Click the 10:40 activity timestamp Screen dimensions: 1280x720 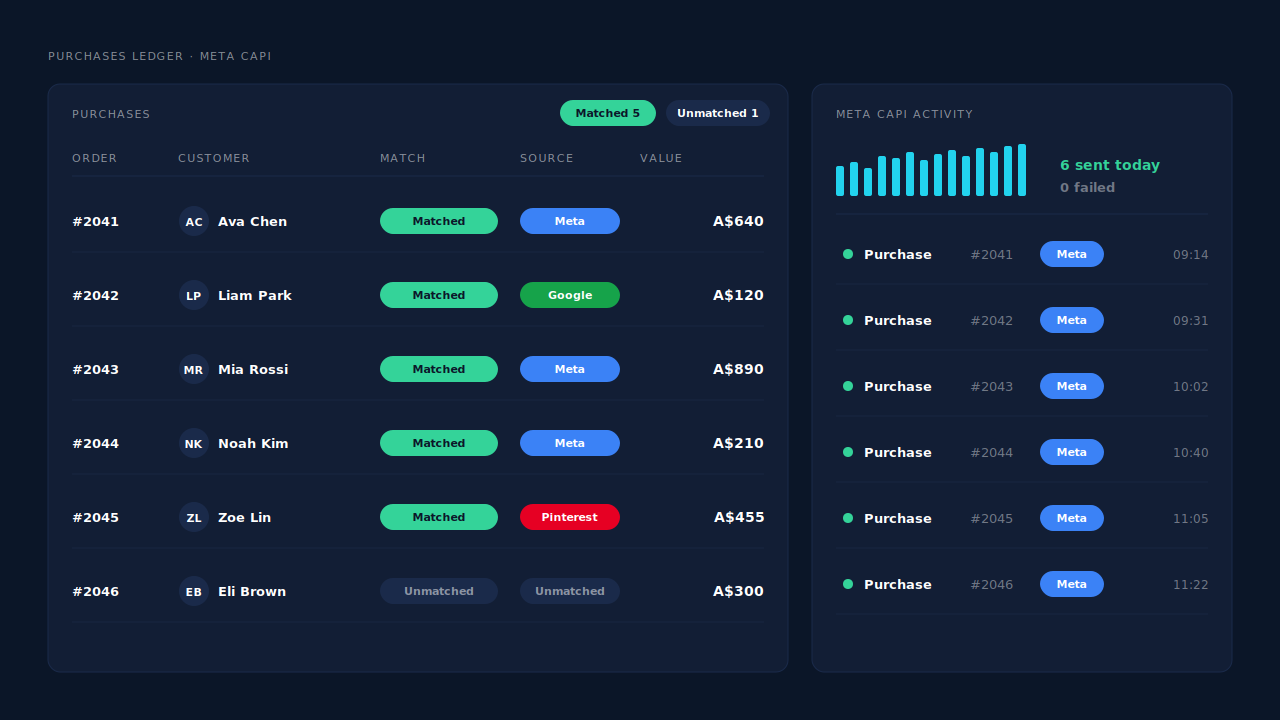click(x=1190, y=452)
